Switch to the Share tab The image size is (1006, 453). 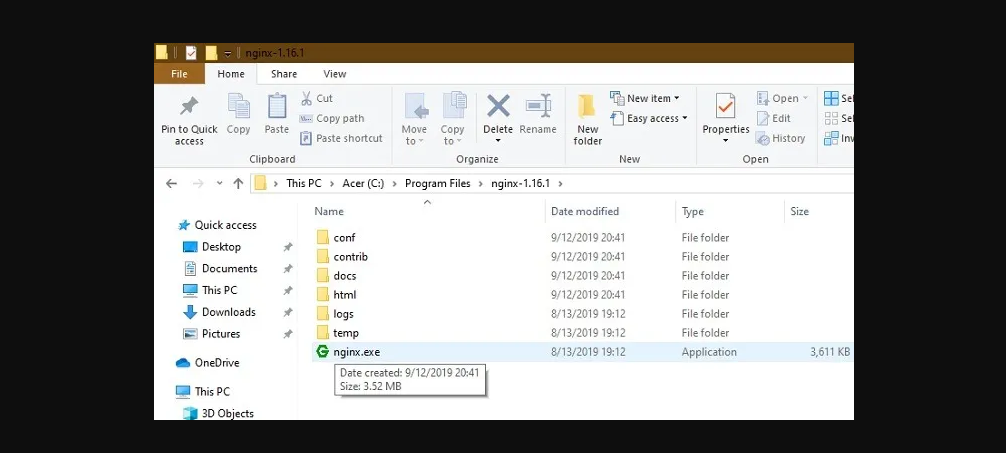tap(284, 74)
